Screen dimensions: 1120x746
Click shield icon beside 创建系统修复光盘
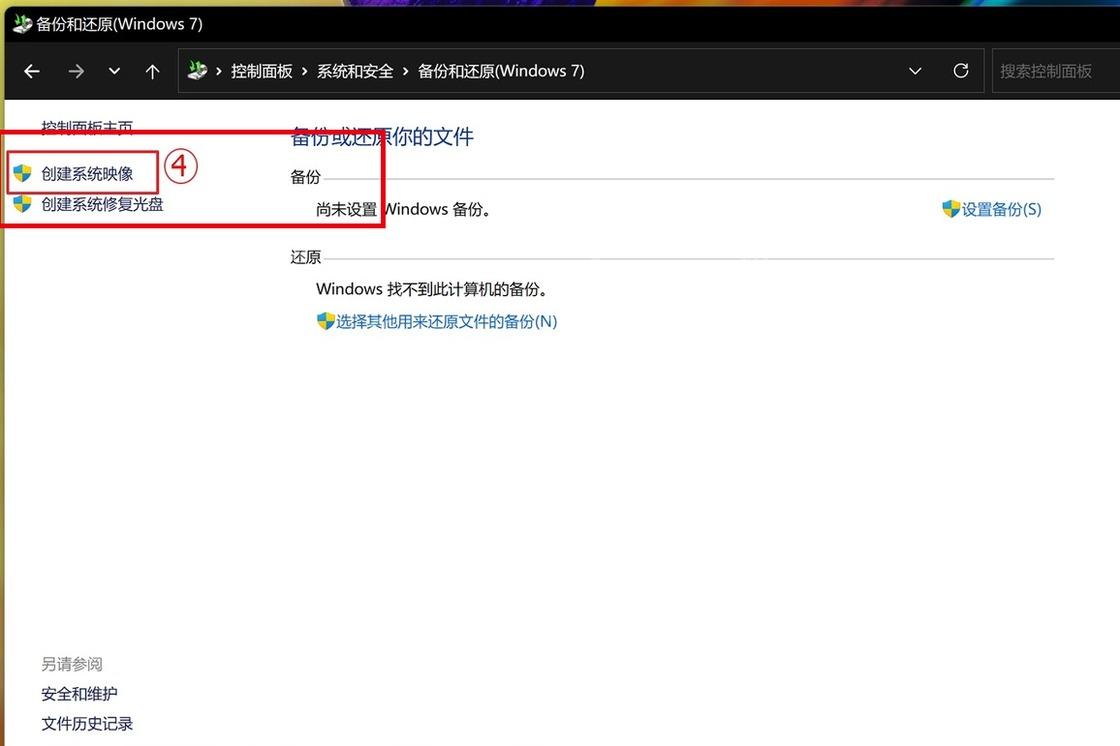pos(22,204)
